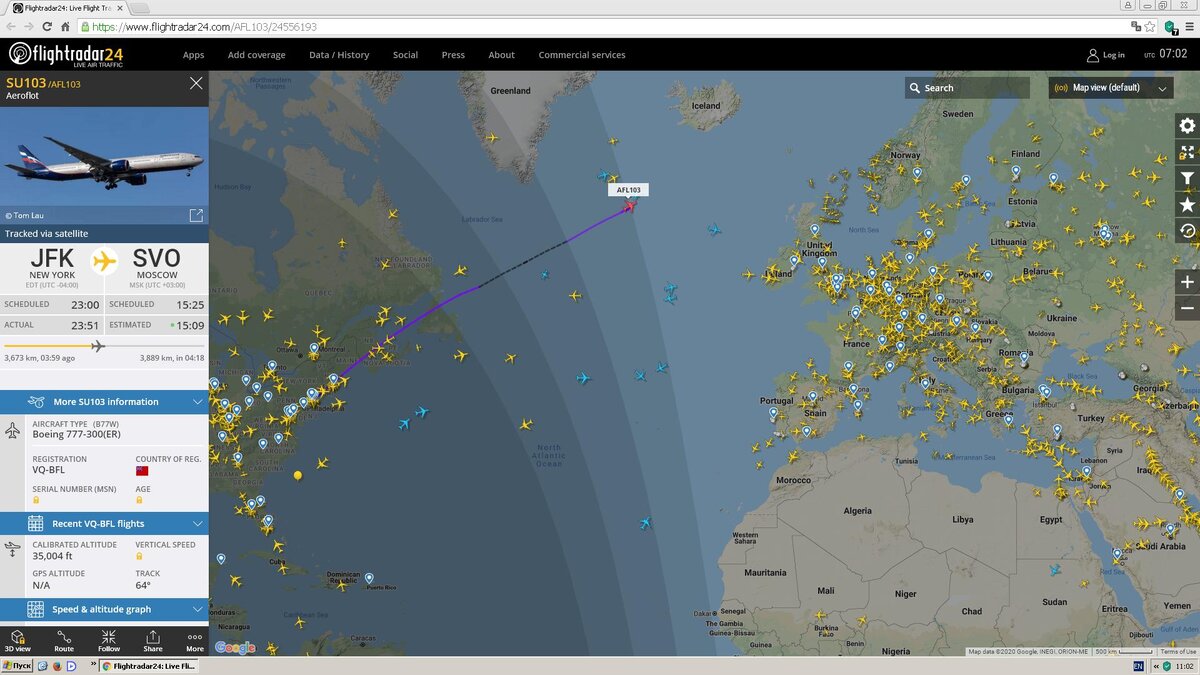Open the Data / History menu
The image size is (1200, 675).
(x=339, y=55)
